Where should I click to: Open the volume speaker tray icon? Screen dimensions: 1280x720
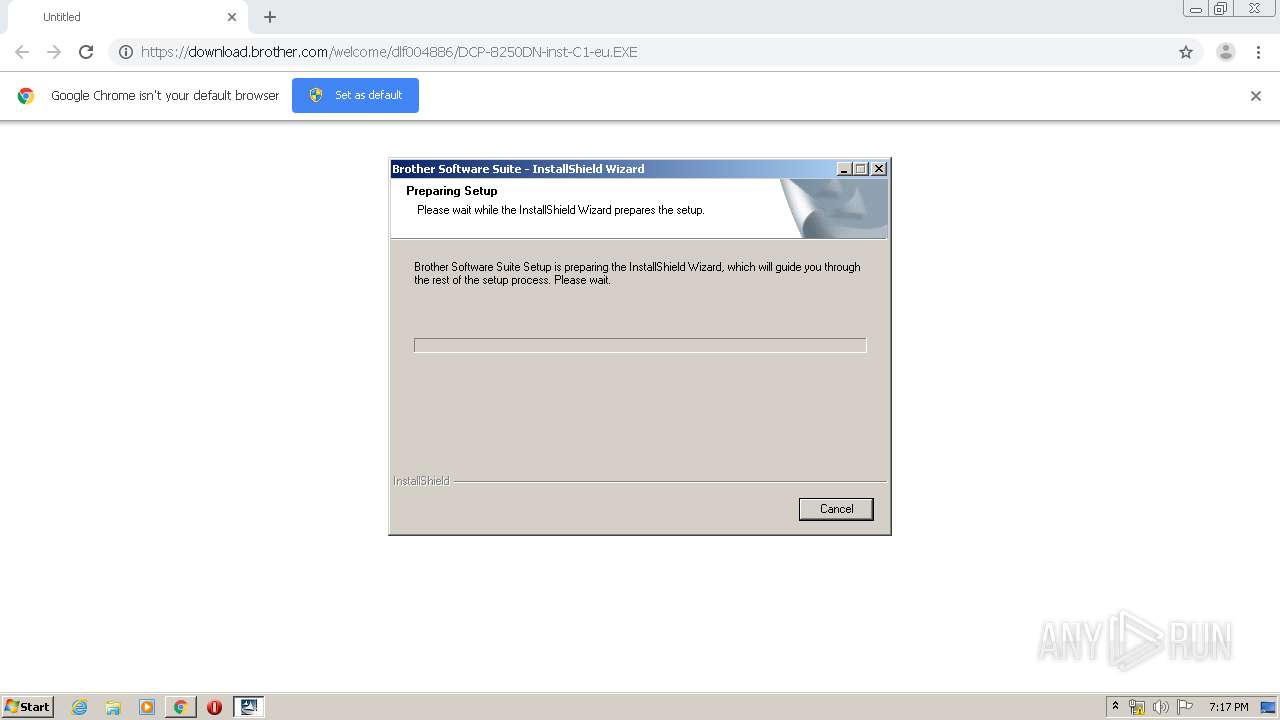tap(1161, 707)
